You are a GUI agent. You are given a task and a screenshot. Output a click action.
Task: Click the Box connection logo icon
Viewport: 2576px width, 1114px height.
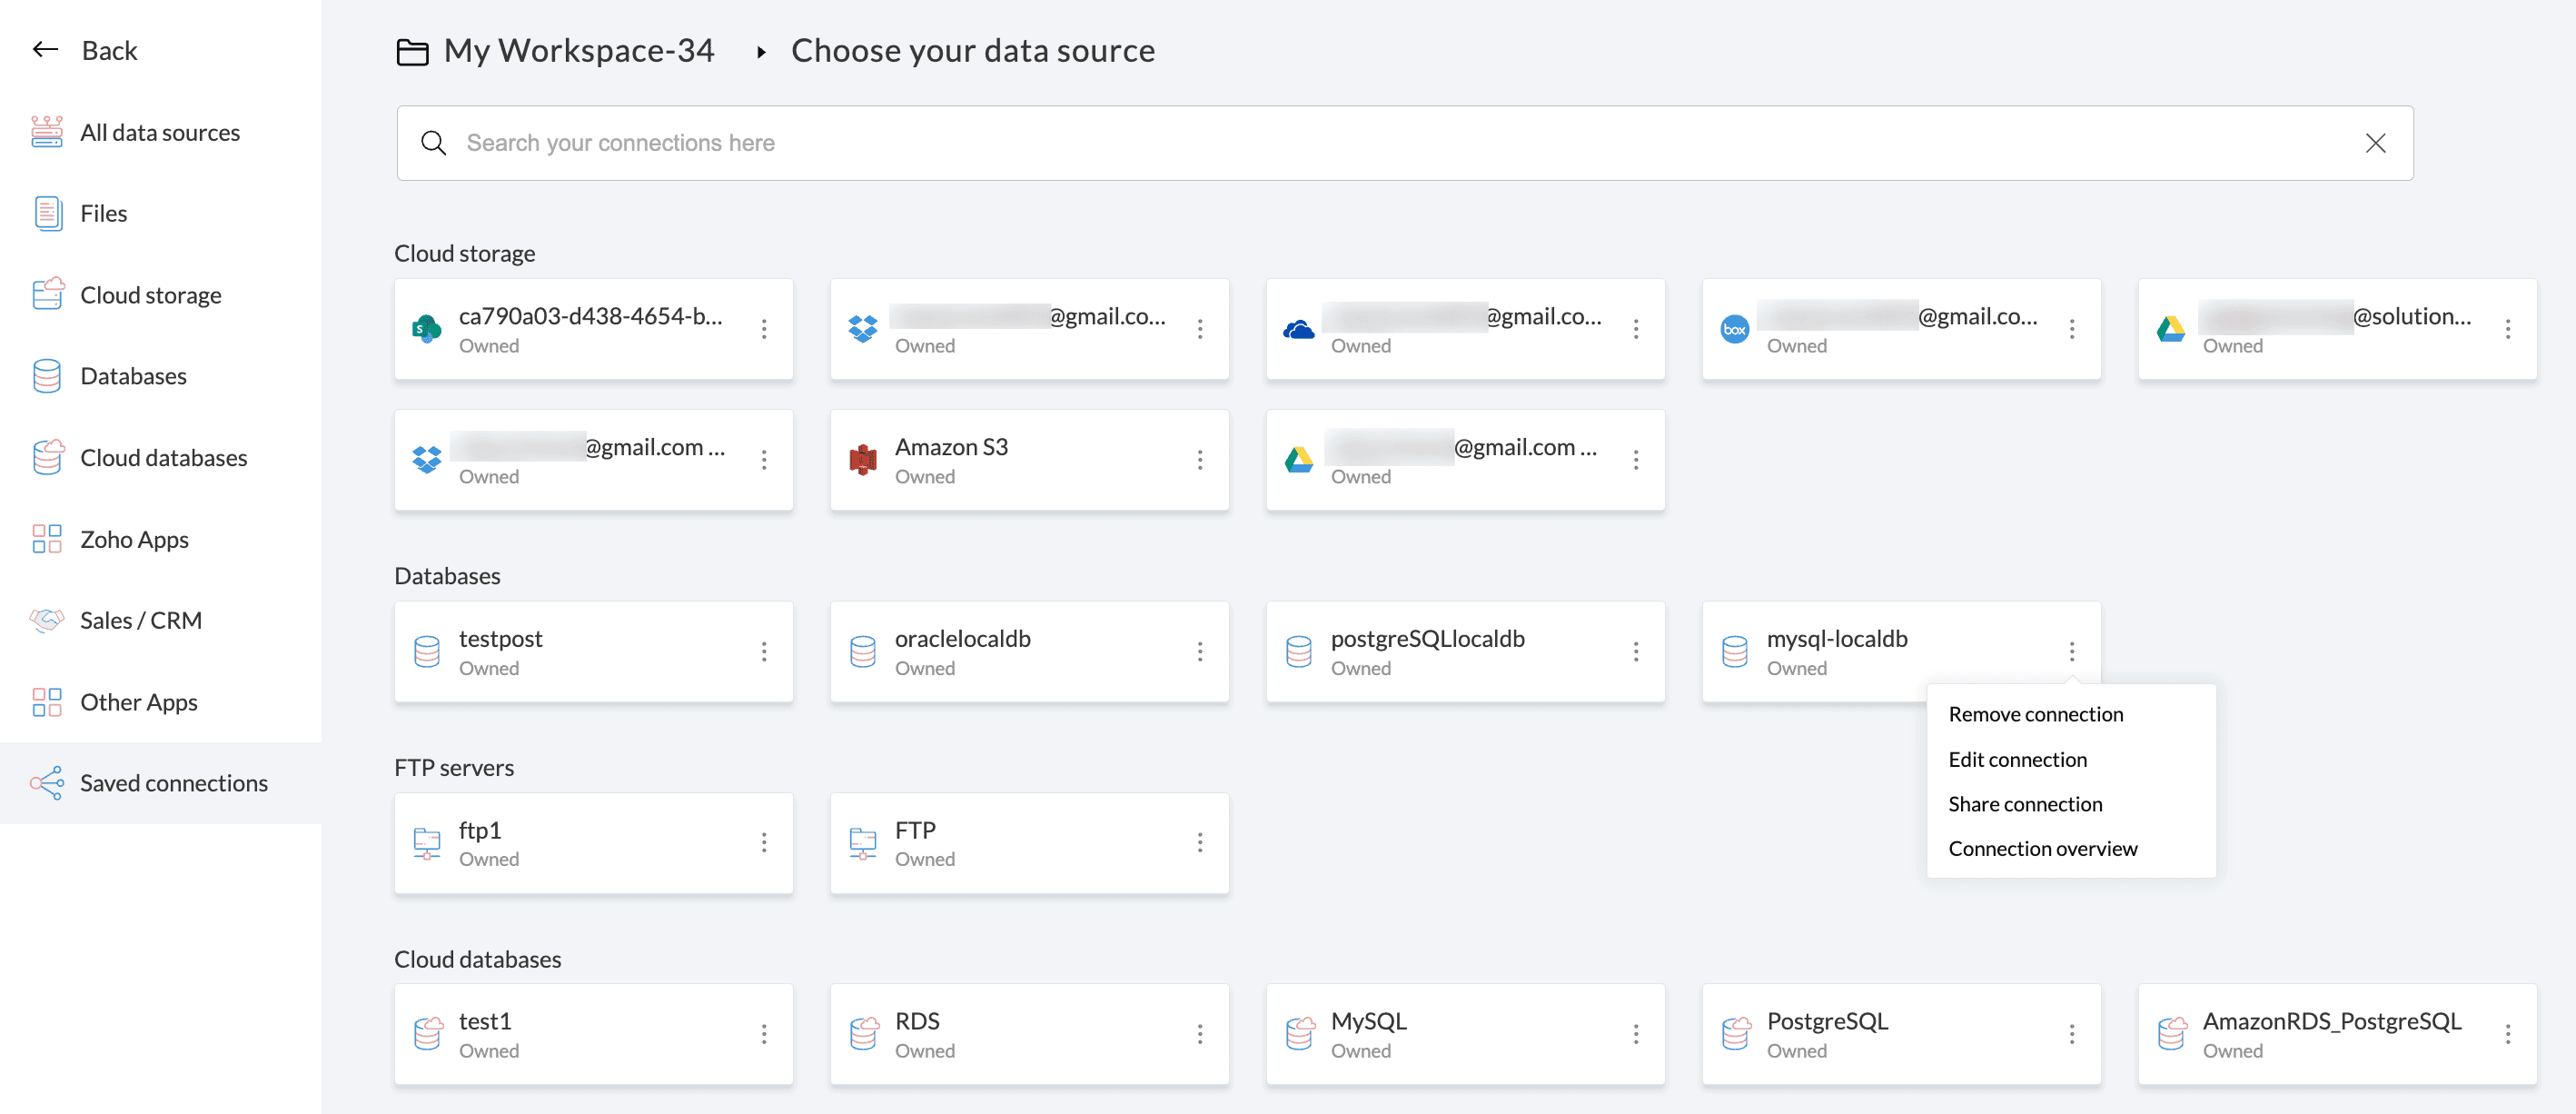click(1734, 329)
